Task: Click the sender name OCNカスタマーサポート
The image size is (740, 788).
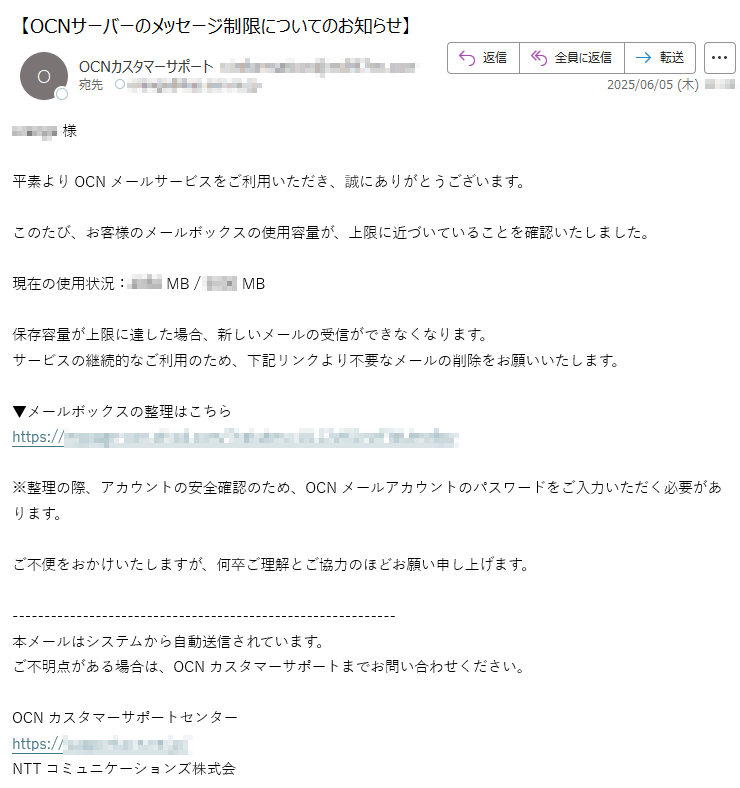Action: 146,67
